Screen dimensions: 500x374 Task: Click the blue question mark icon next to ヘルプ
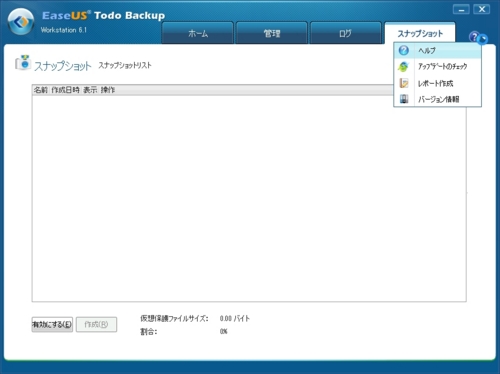click(x=404, y=50)
